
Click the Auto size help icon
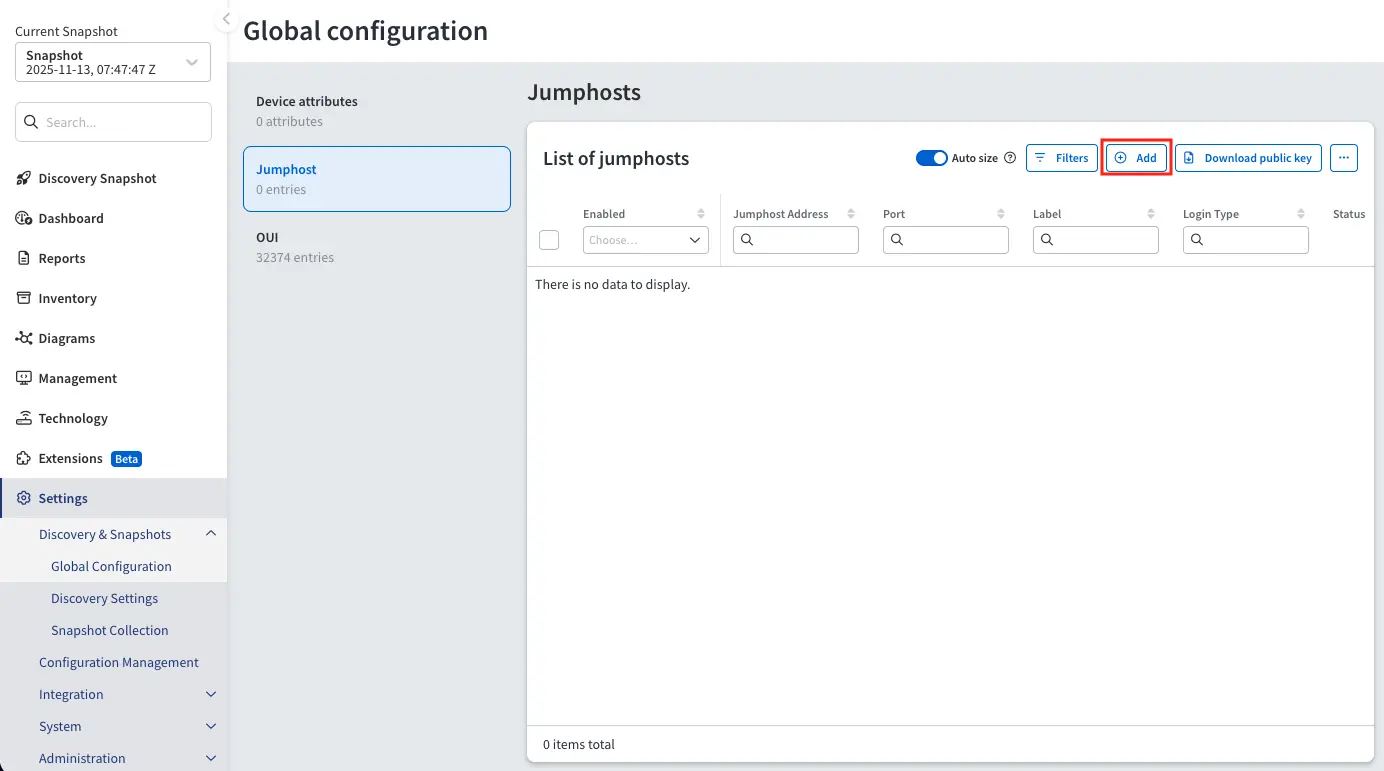click(1009, 158)
